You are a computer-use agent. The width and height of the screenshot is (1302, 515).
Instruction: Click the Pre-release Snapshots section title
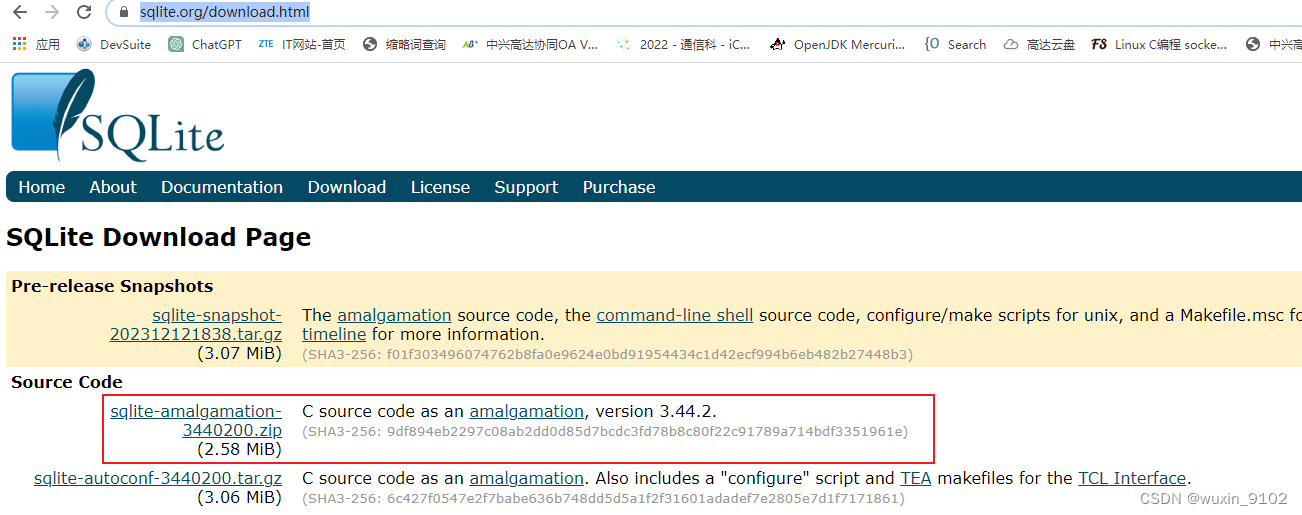pyautogui.click(x=112, y=286)
